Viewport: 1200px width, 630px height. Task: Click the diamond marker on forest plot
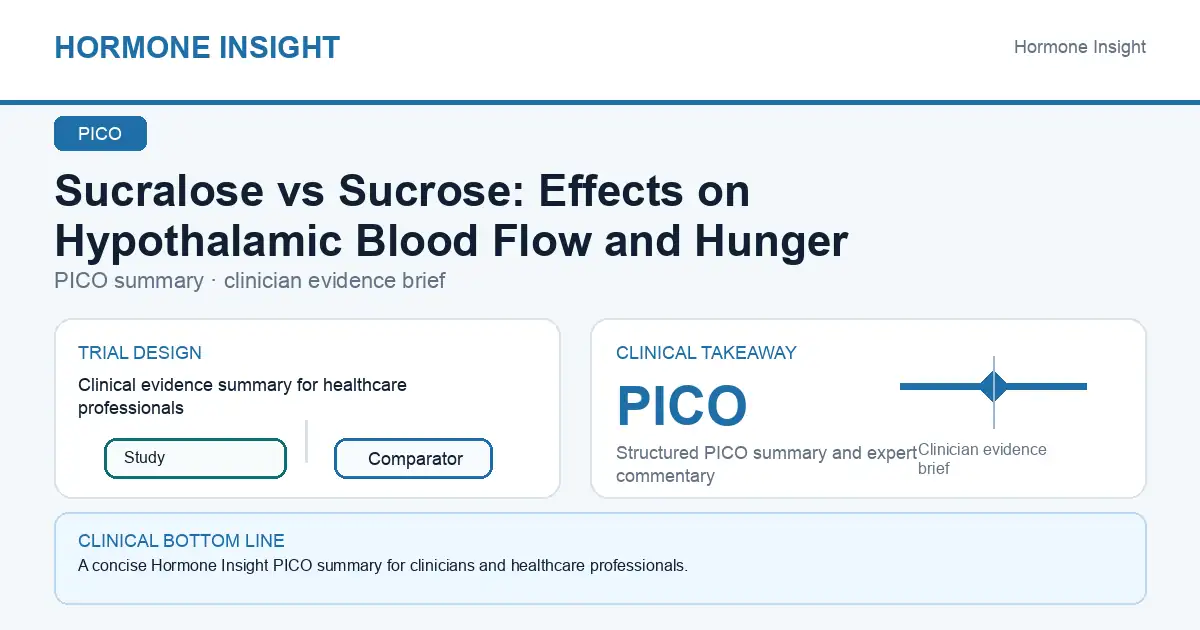click(994, 386)
